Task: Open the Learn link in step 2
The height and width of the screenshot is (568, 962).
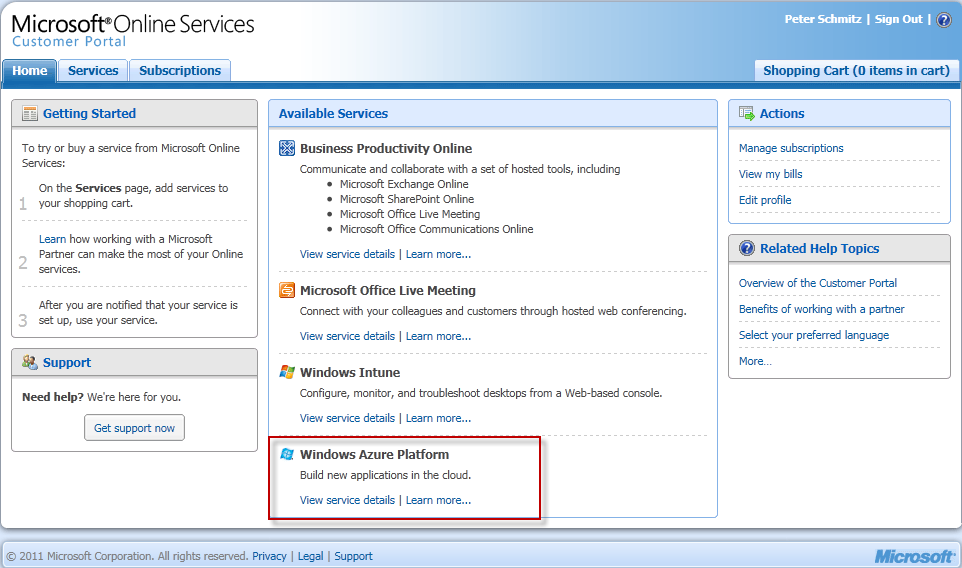Action: click(x=52, y=239)
